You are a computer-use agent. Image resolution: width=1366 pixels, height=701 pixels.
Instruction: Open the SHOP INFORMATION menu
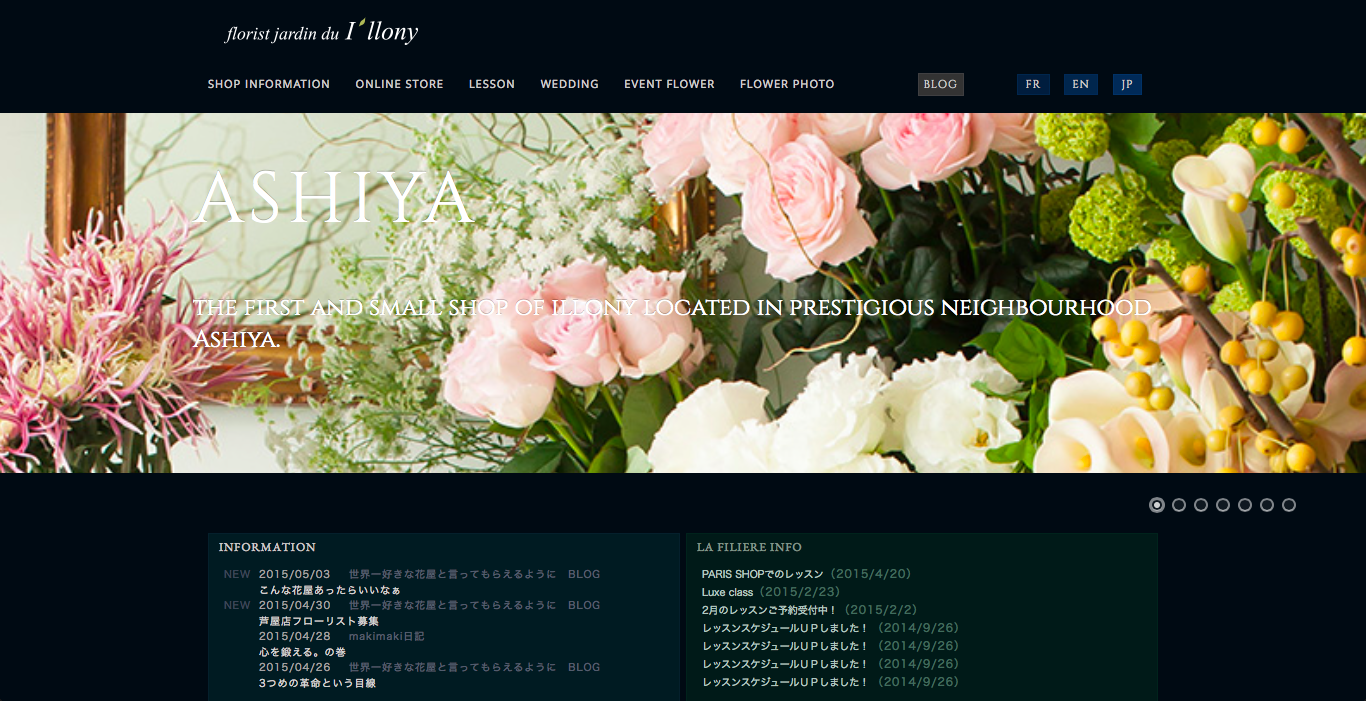[269, 84]
